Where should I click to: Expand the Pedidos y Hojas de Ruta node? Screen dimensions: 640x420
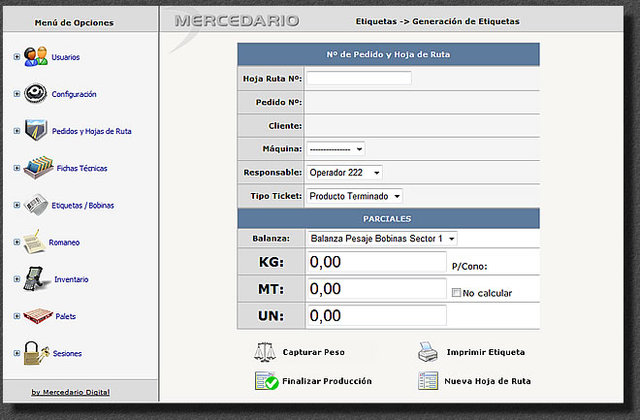(17, 131)
